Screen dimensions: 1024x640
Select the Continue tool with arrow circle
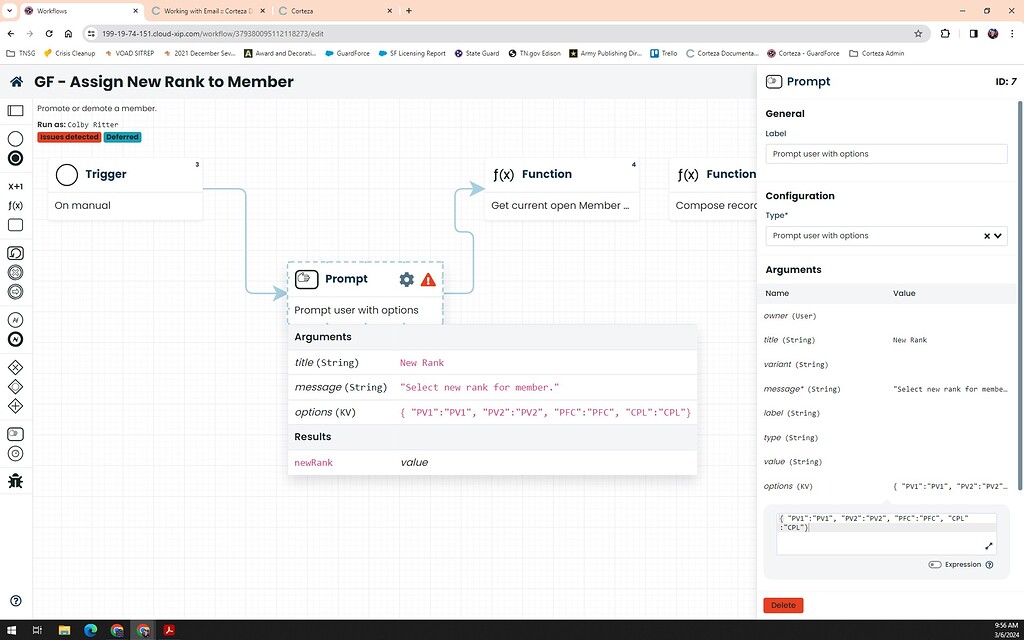click(15, 291)
